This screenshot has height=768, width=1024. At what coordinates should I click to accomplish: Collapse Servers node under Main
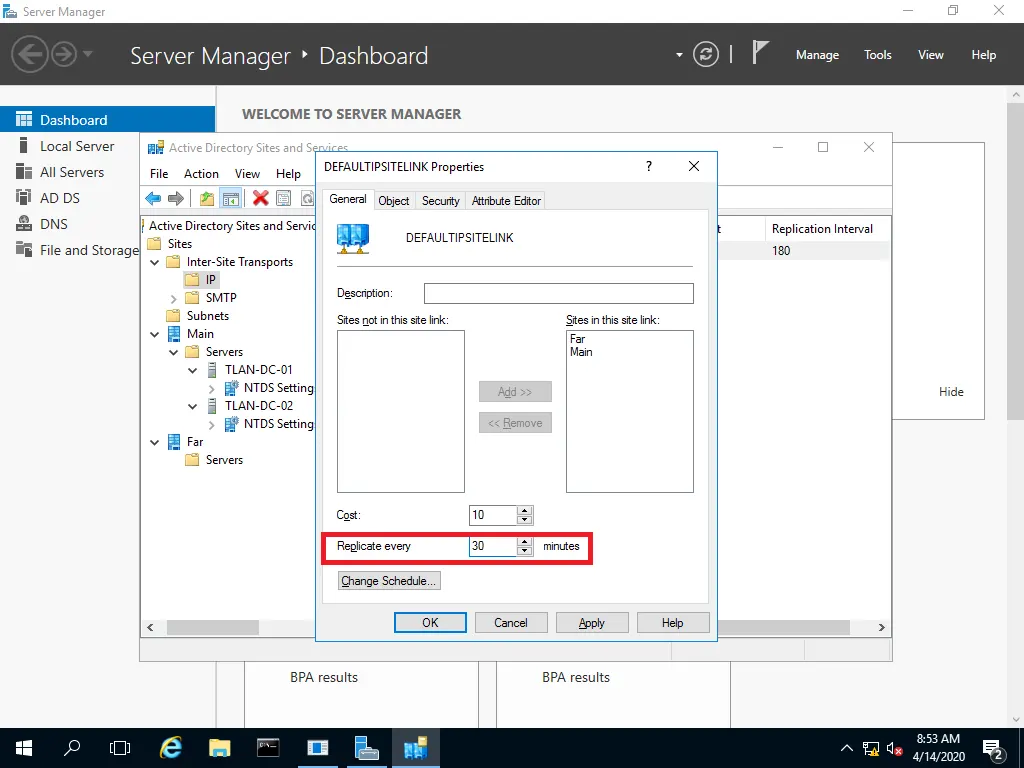pyautogui.click(x=174, y=352)
